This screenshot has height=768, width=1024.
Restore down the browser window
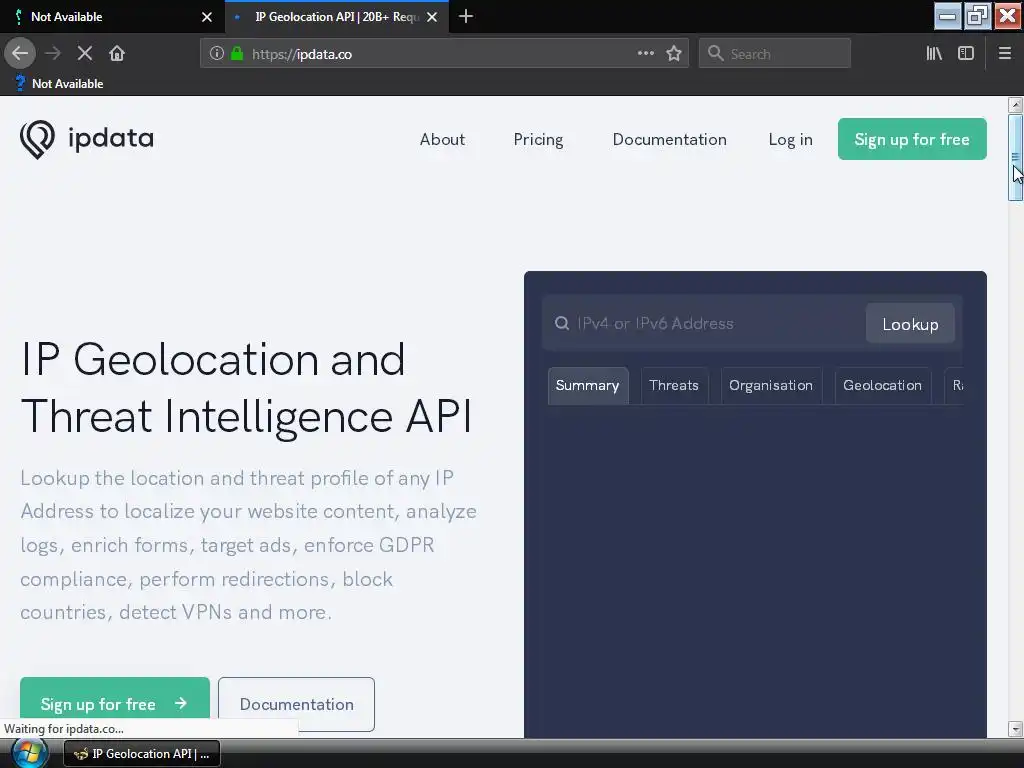[978, 16]
